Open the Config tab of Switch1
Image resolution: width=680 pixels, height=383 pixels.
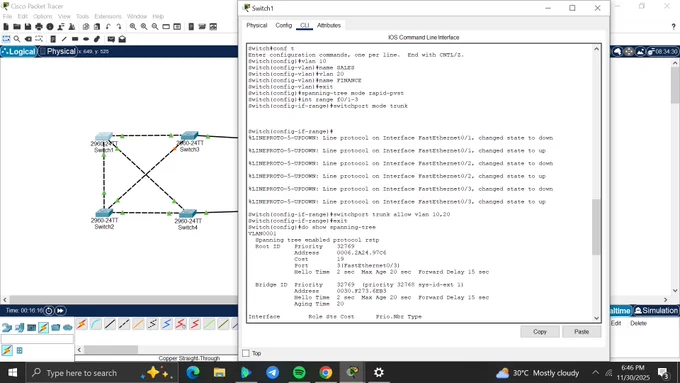(x=284, y=26)
